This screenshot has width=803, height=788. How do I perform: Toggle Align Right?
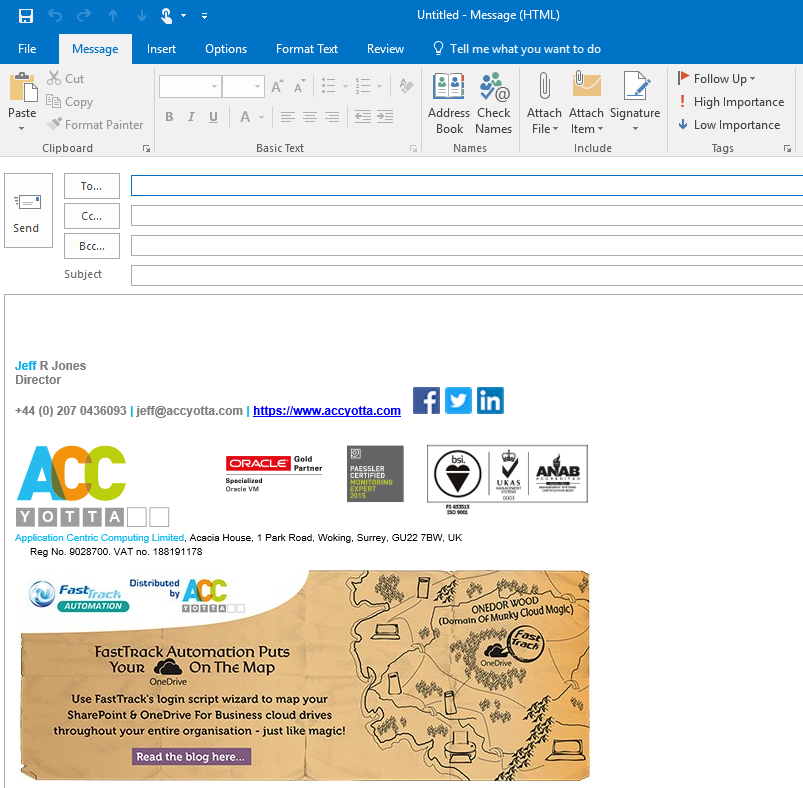click(332, 117)
